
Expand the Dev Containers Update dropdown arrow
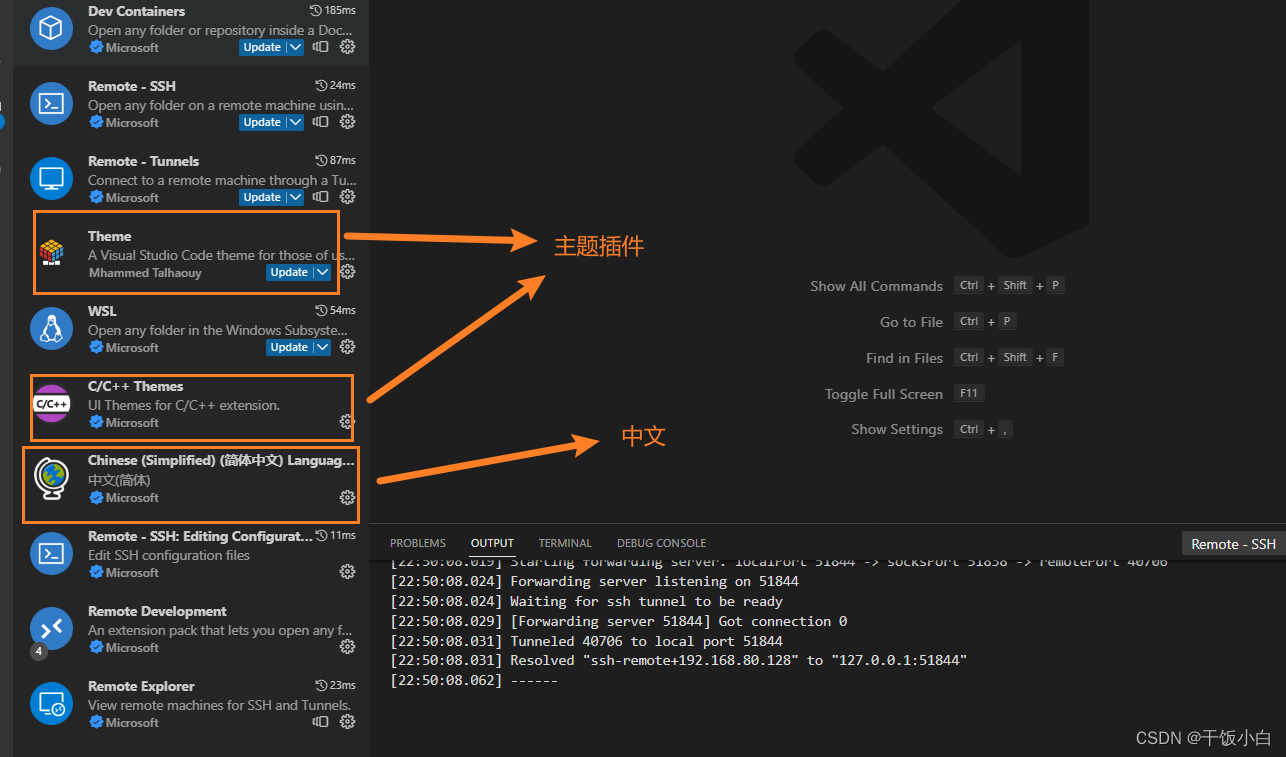coord(294,47)
